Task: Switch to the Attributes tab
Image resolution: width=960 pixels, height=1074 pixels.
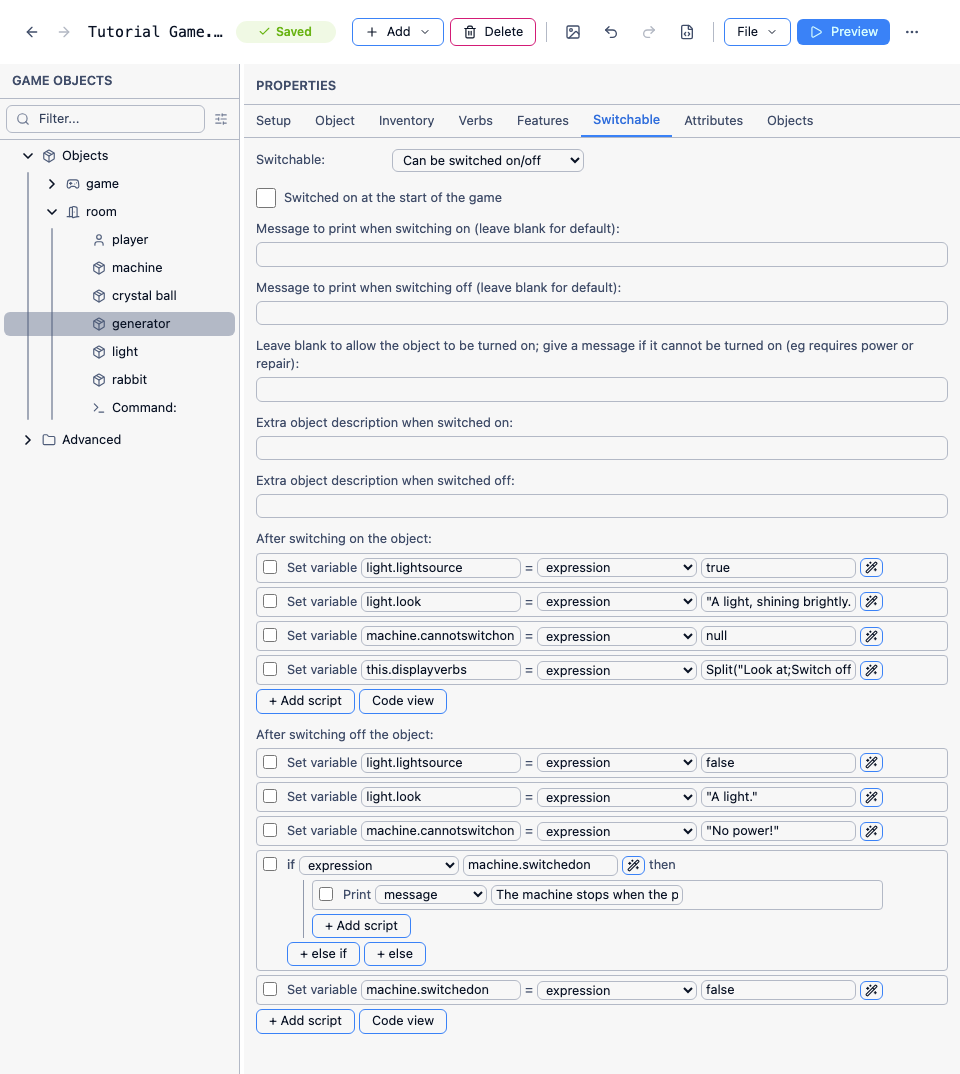Action: pyautogui.click(x=713, y=121)
